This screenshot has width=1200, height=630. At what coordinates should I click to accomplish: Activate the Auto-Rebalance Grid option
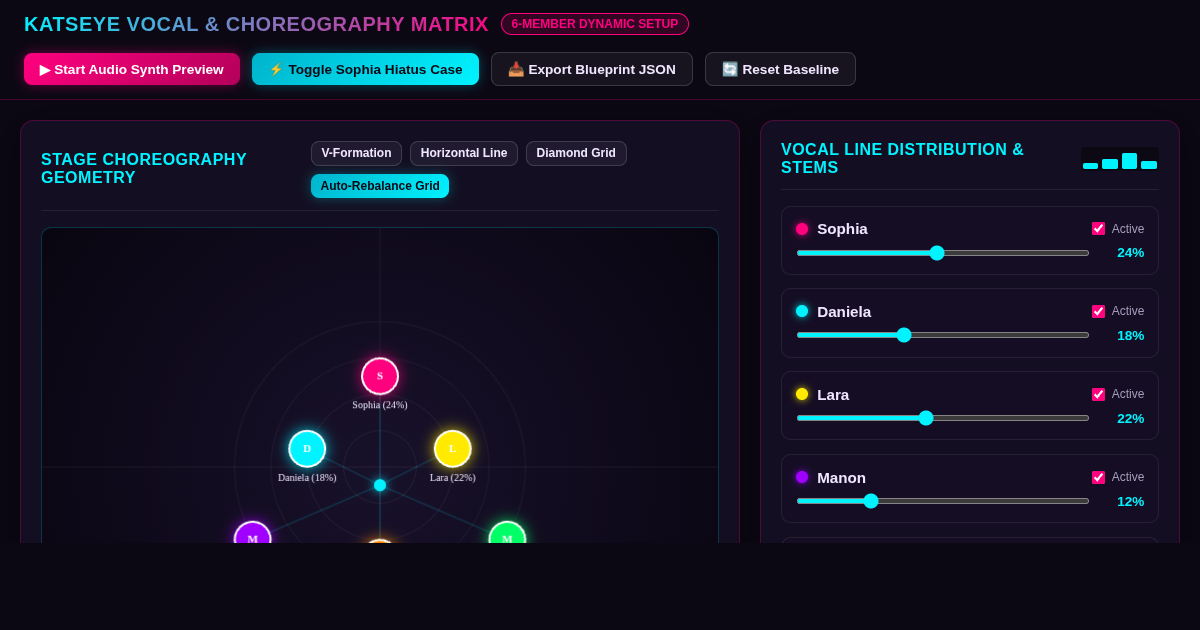380,186
